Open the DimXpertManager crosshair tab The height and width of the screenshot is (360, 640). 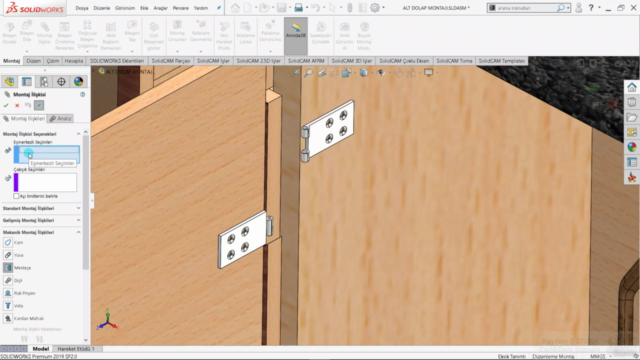click(61, 82)
